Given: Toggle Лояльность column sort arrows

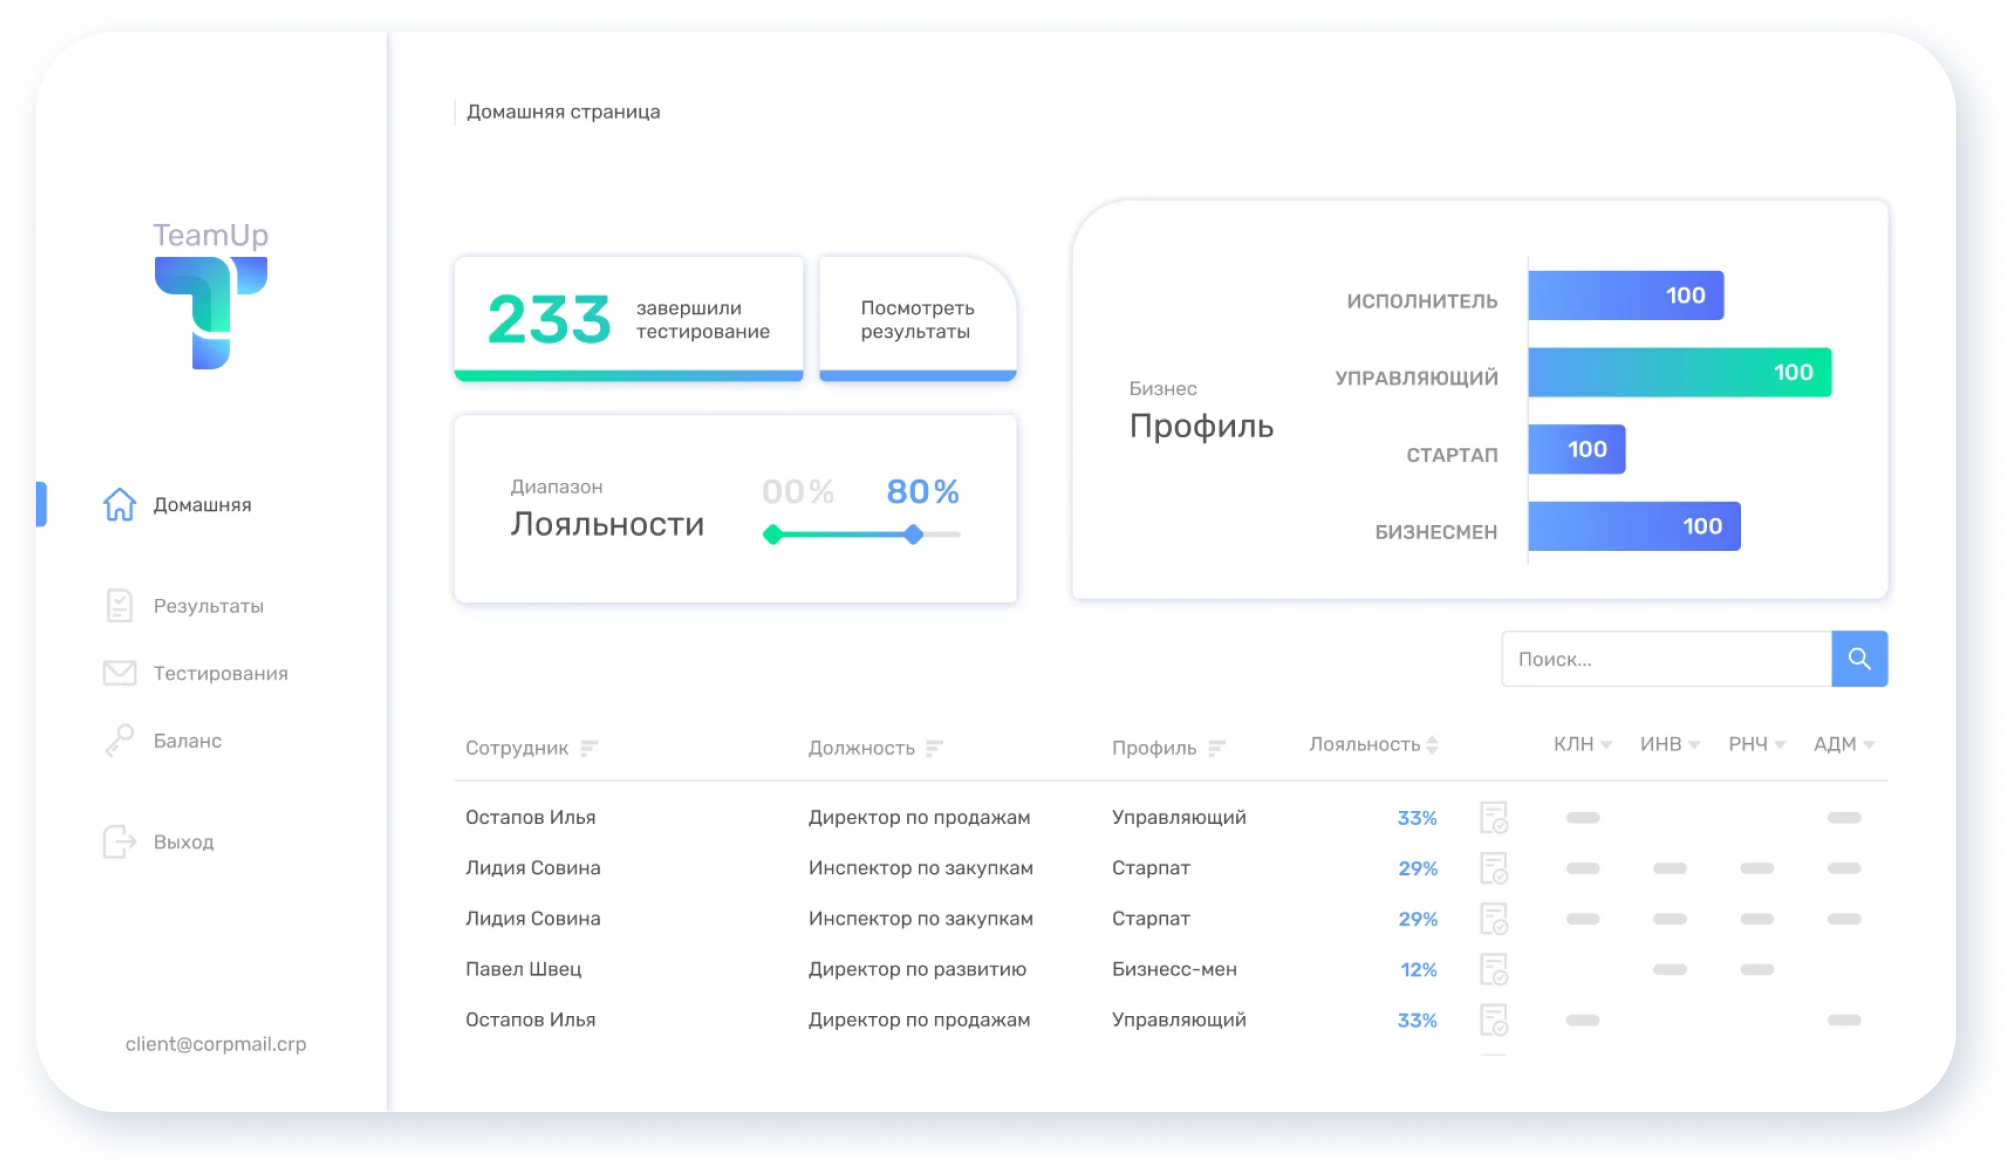Looking at the screenshot, I should (x=1432, y=744).
